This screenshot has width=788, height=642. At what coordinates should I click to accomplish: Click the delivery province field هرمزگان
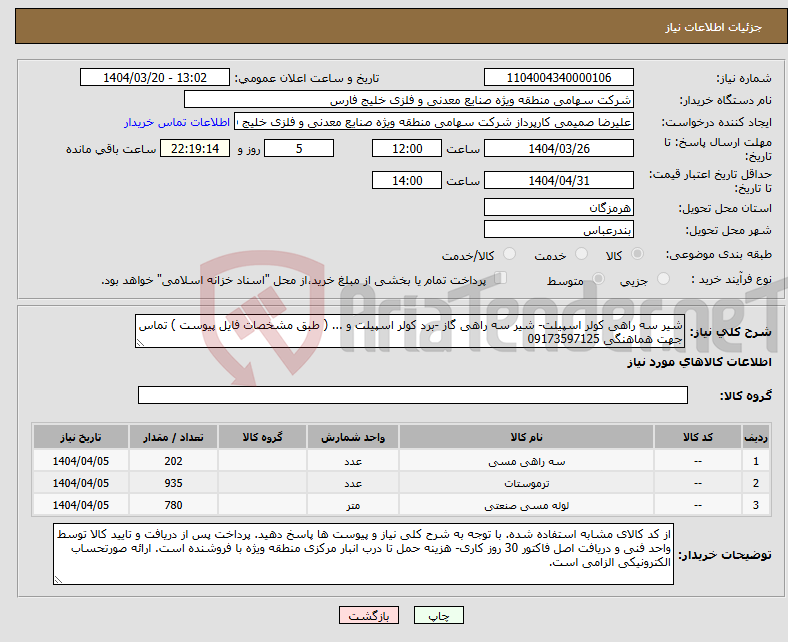tap(559, 207)
